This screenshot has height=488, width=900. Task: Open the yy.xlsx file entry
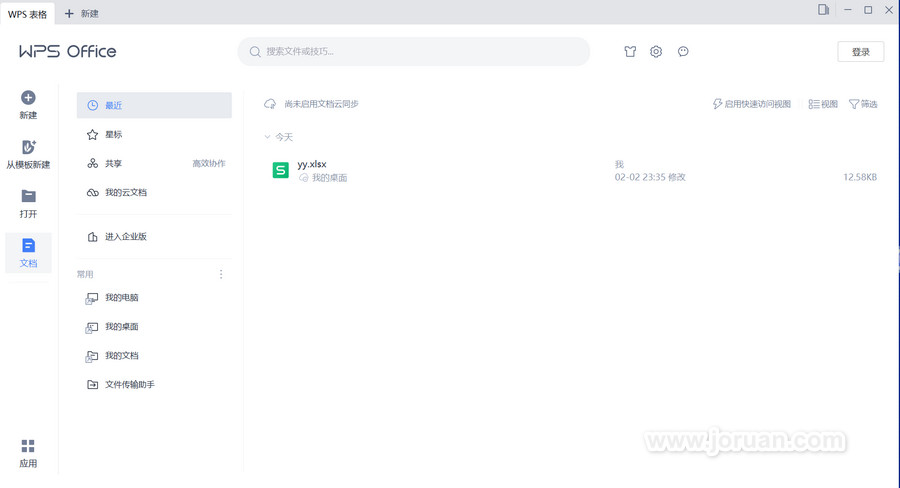(312, 164)
